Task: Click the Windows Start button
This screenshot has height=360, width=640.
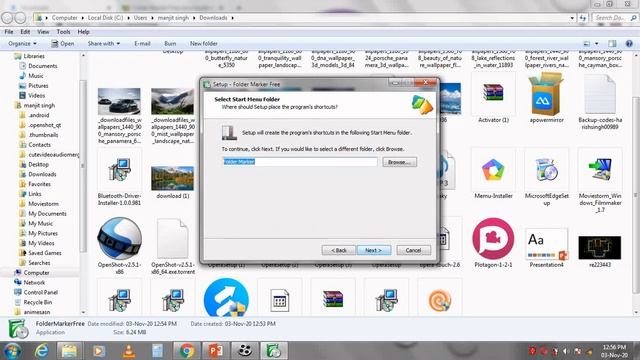Action: click(13, 351)
